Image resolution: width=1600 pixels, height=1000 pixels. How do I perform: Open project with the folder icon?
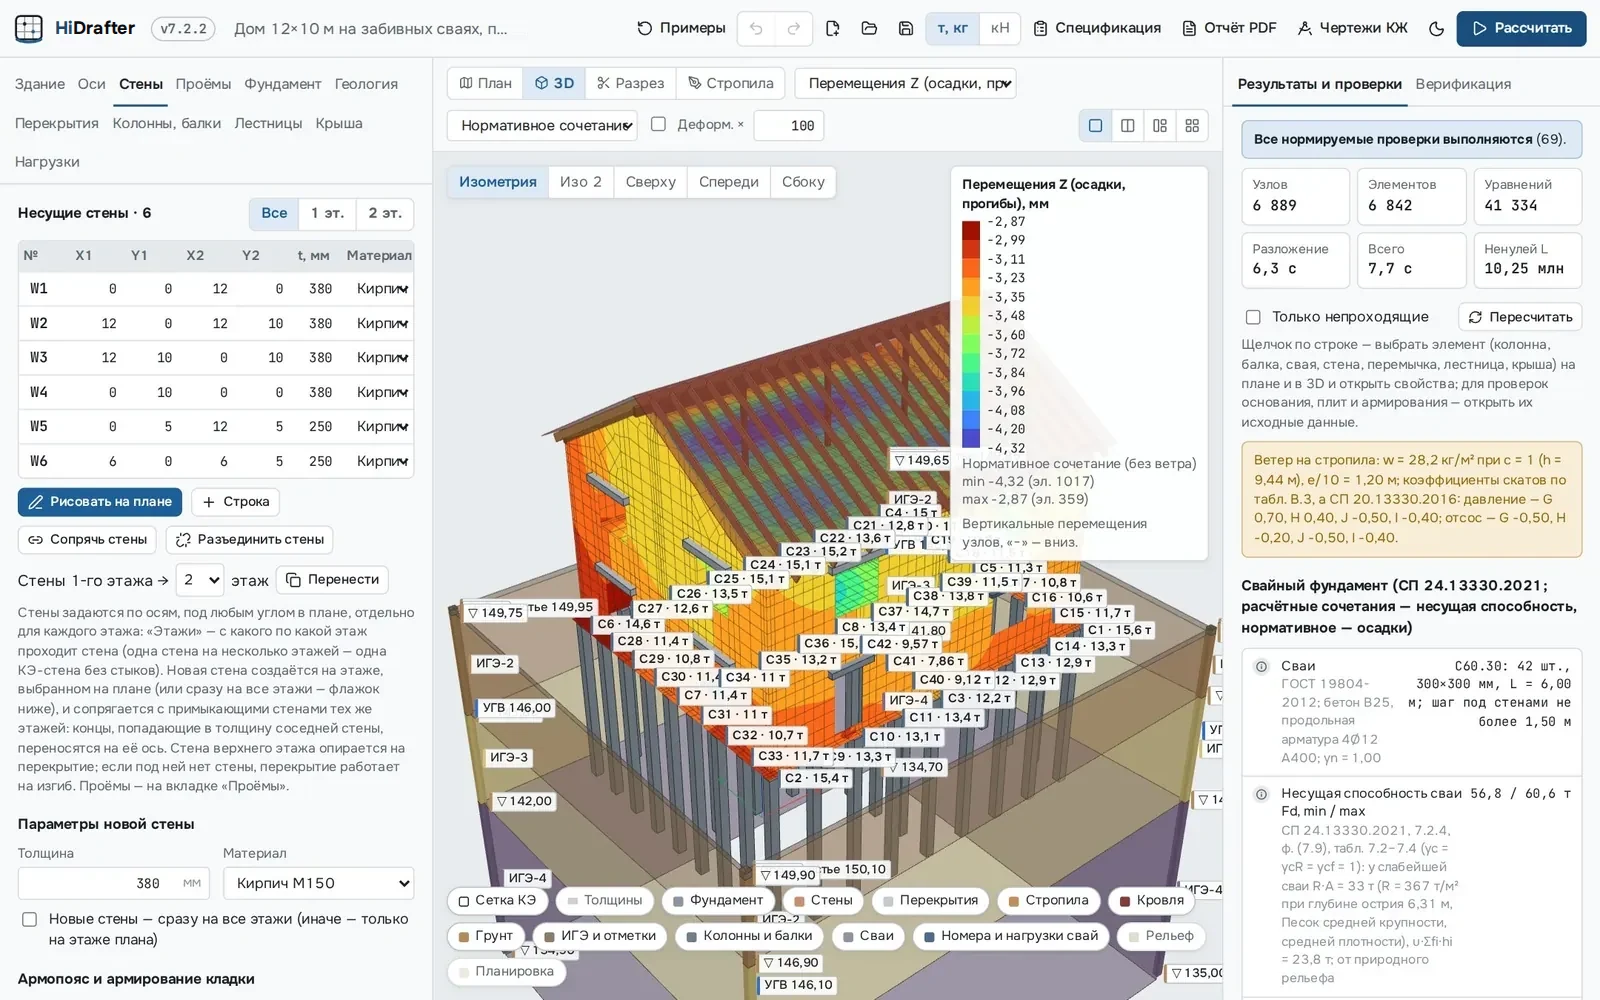point(869,28)
